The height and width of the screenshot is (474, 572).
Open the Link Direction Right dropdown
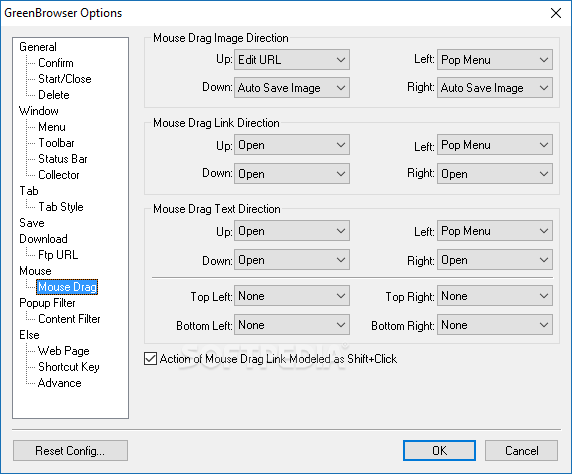[495, 174]
